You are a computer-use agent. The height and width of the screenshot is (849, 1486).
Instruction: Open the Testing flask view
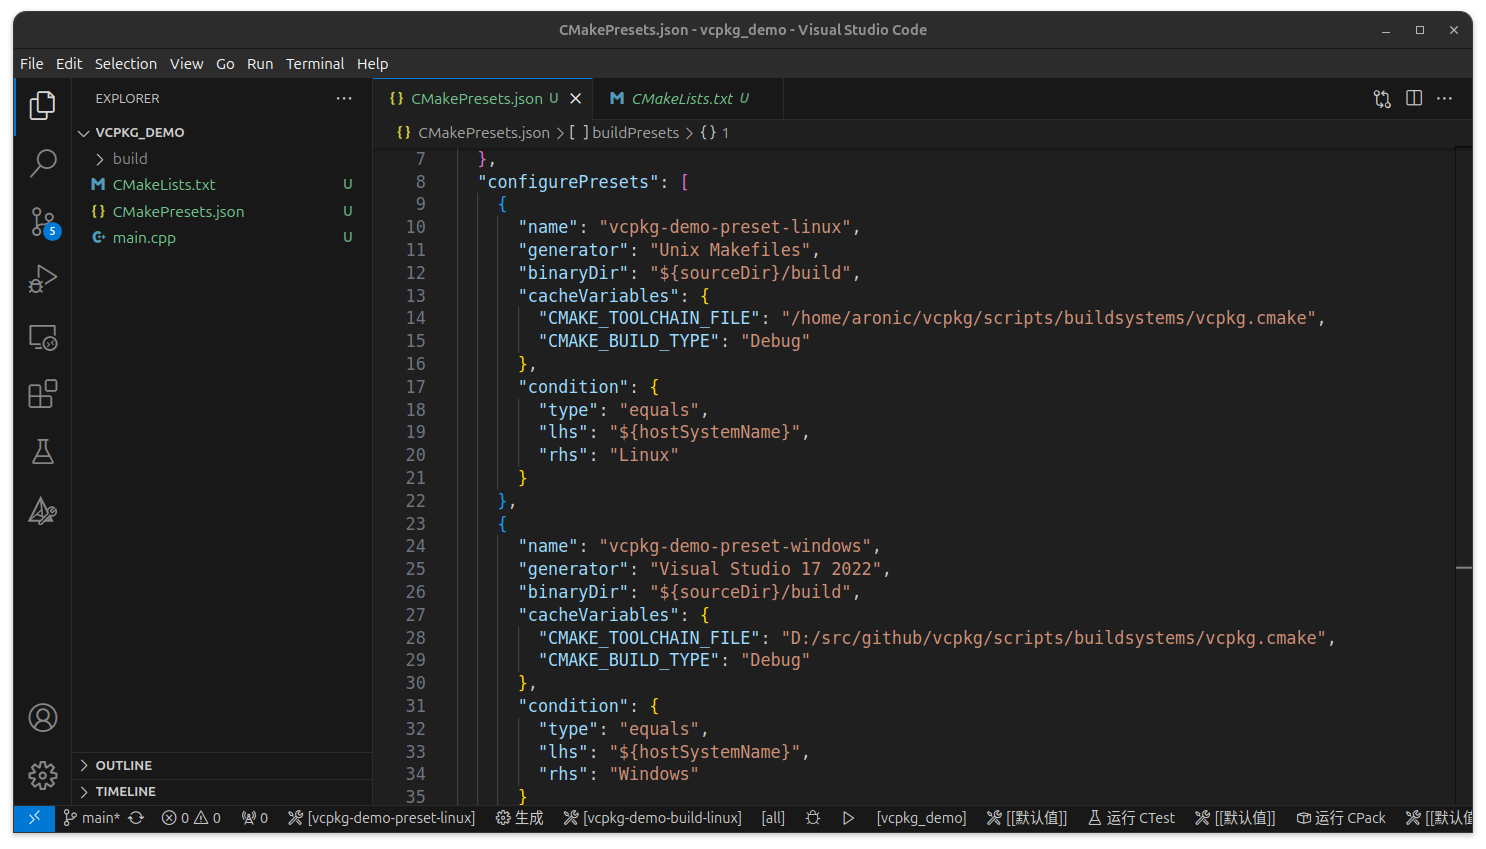click(42, 452)
